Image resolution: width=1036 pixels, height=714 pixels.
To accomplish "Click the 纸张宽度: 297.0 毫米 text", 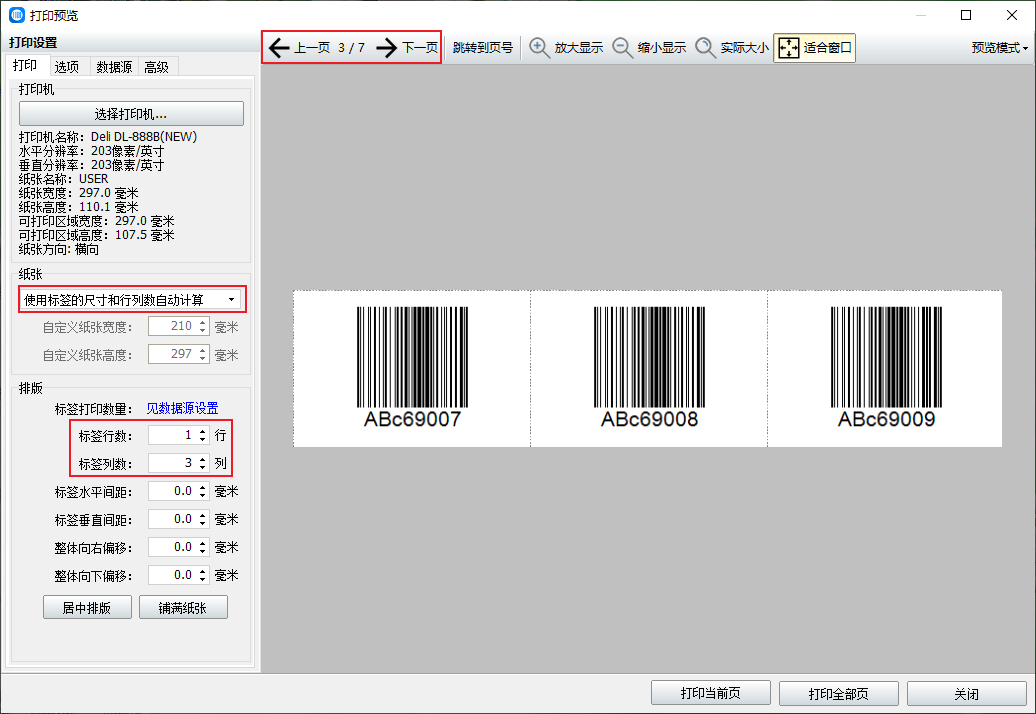I will [x=79, y=193].
